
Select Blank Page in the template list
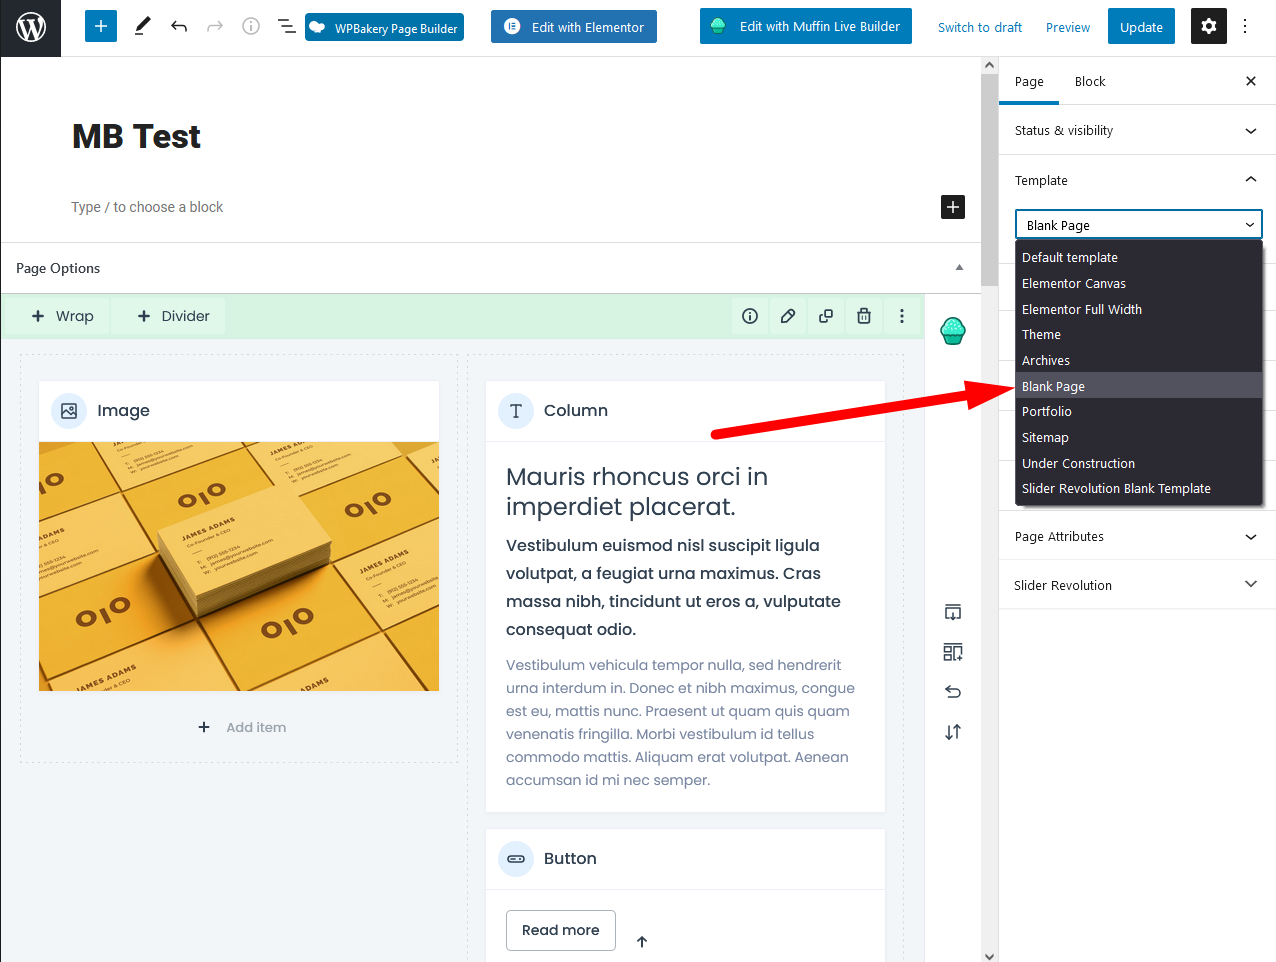(x=1139, y=386)
